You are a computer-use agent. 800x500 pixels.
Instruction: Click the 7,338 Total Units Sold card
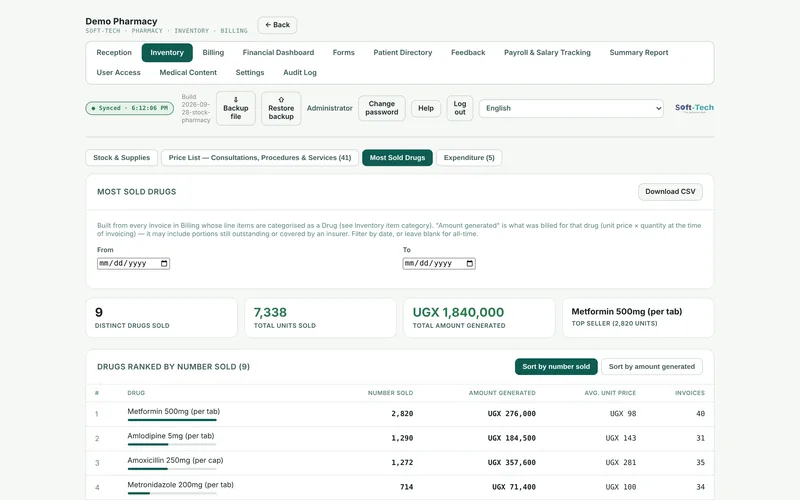coord(320,318)
